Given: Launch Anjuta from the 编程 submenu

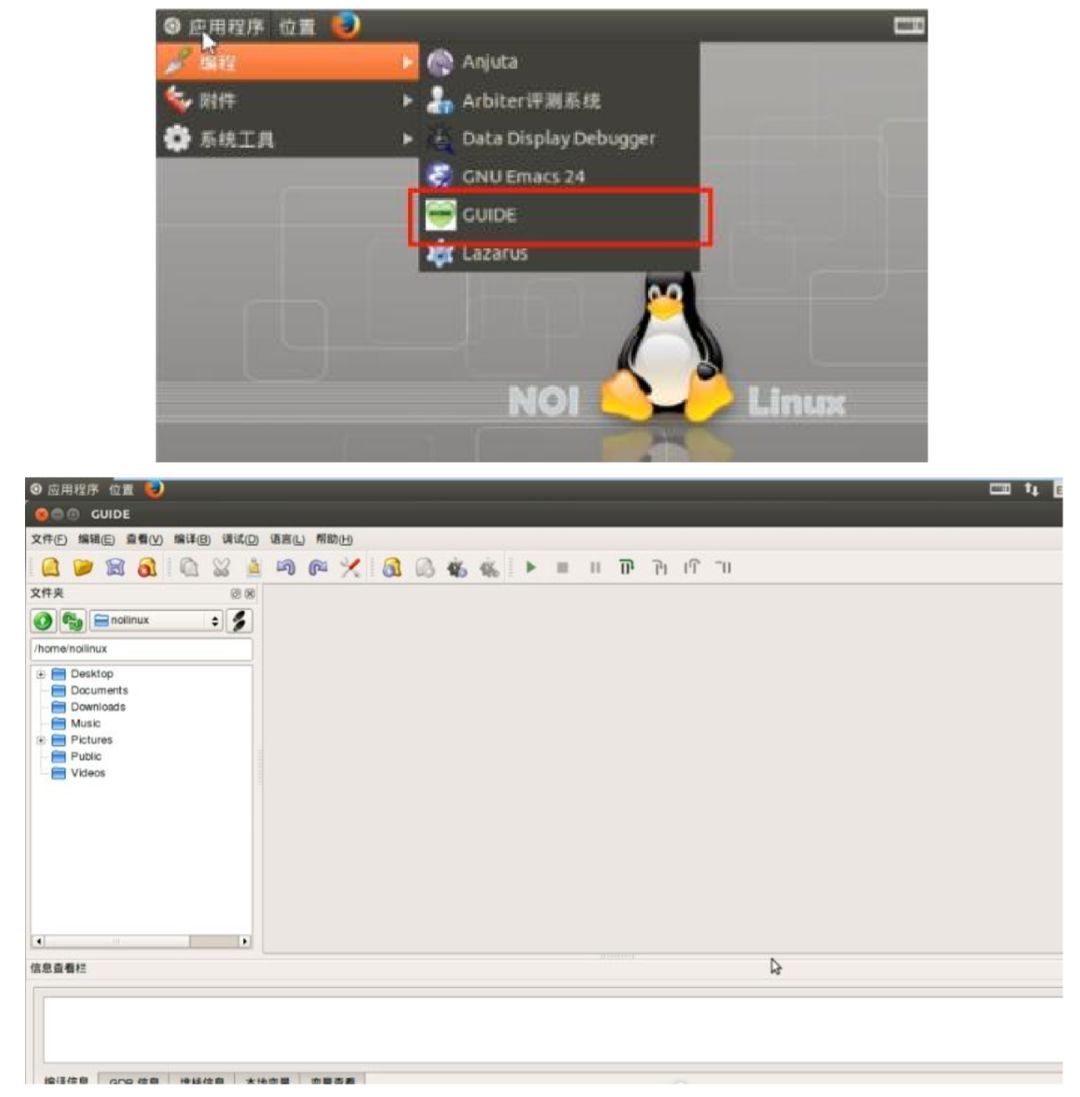Looking at the screenshot, I should coord(560,62).
